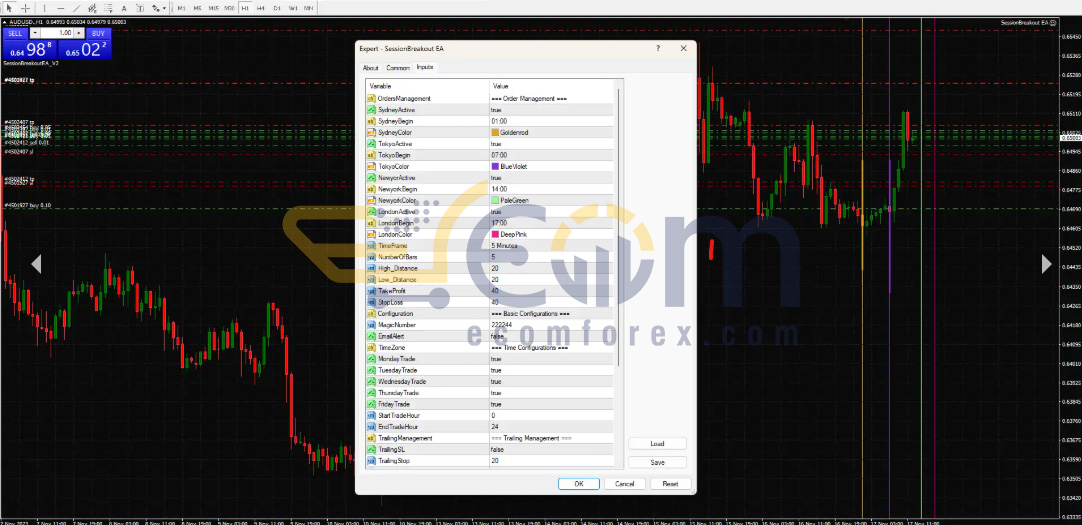Image resolution: width=1082 pixels, height=525 pixels.
Task: Click the Load button
Action: (657, 444)
